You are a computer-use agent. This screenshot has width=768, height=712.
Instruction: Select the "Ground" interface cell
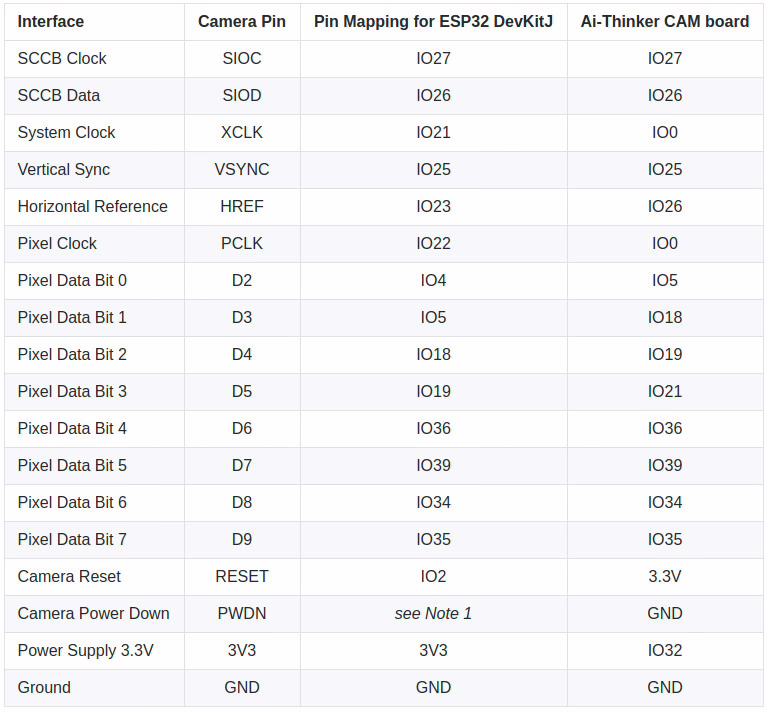tap(44, 687)
